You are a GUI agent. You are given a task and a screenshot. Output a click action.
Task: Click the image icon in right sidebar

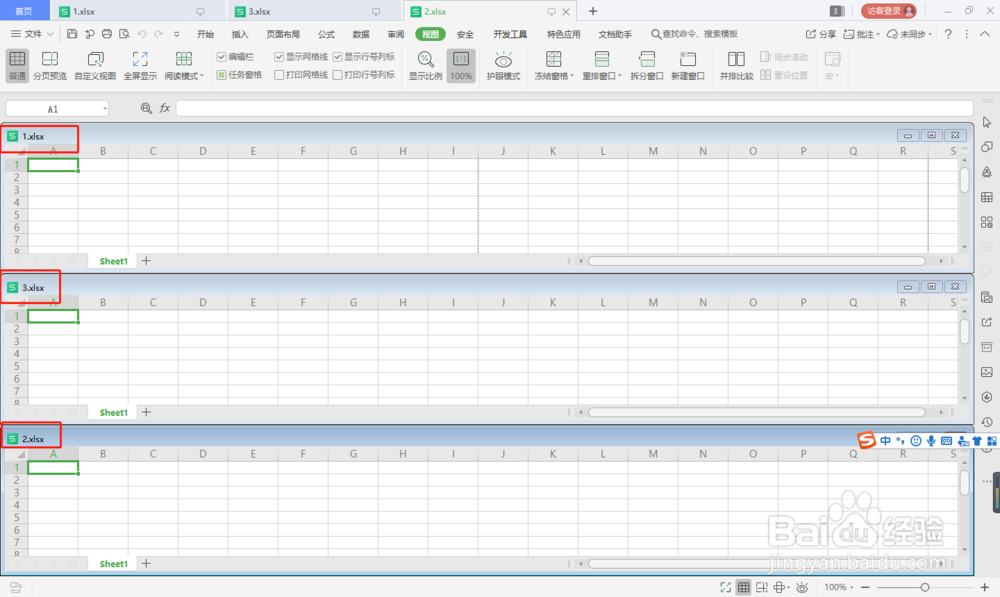click(987, 372)
